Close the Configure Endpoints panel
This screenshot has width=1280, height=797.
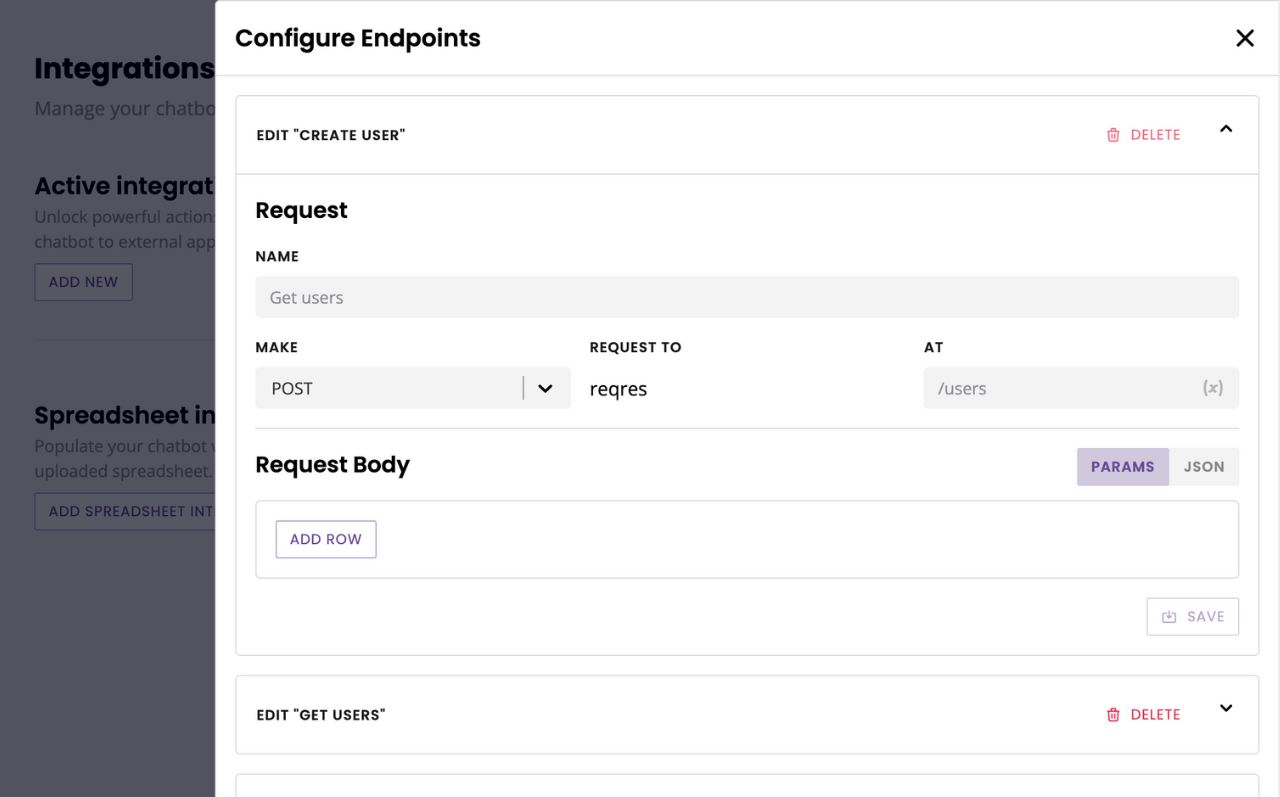pyautogui.click(x=1245, y=38)
